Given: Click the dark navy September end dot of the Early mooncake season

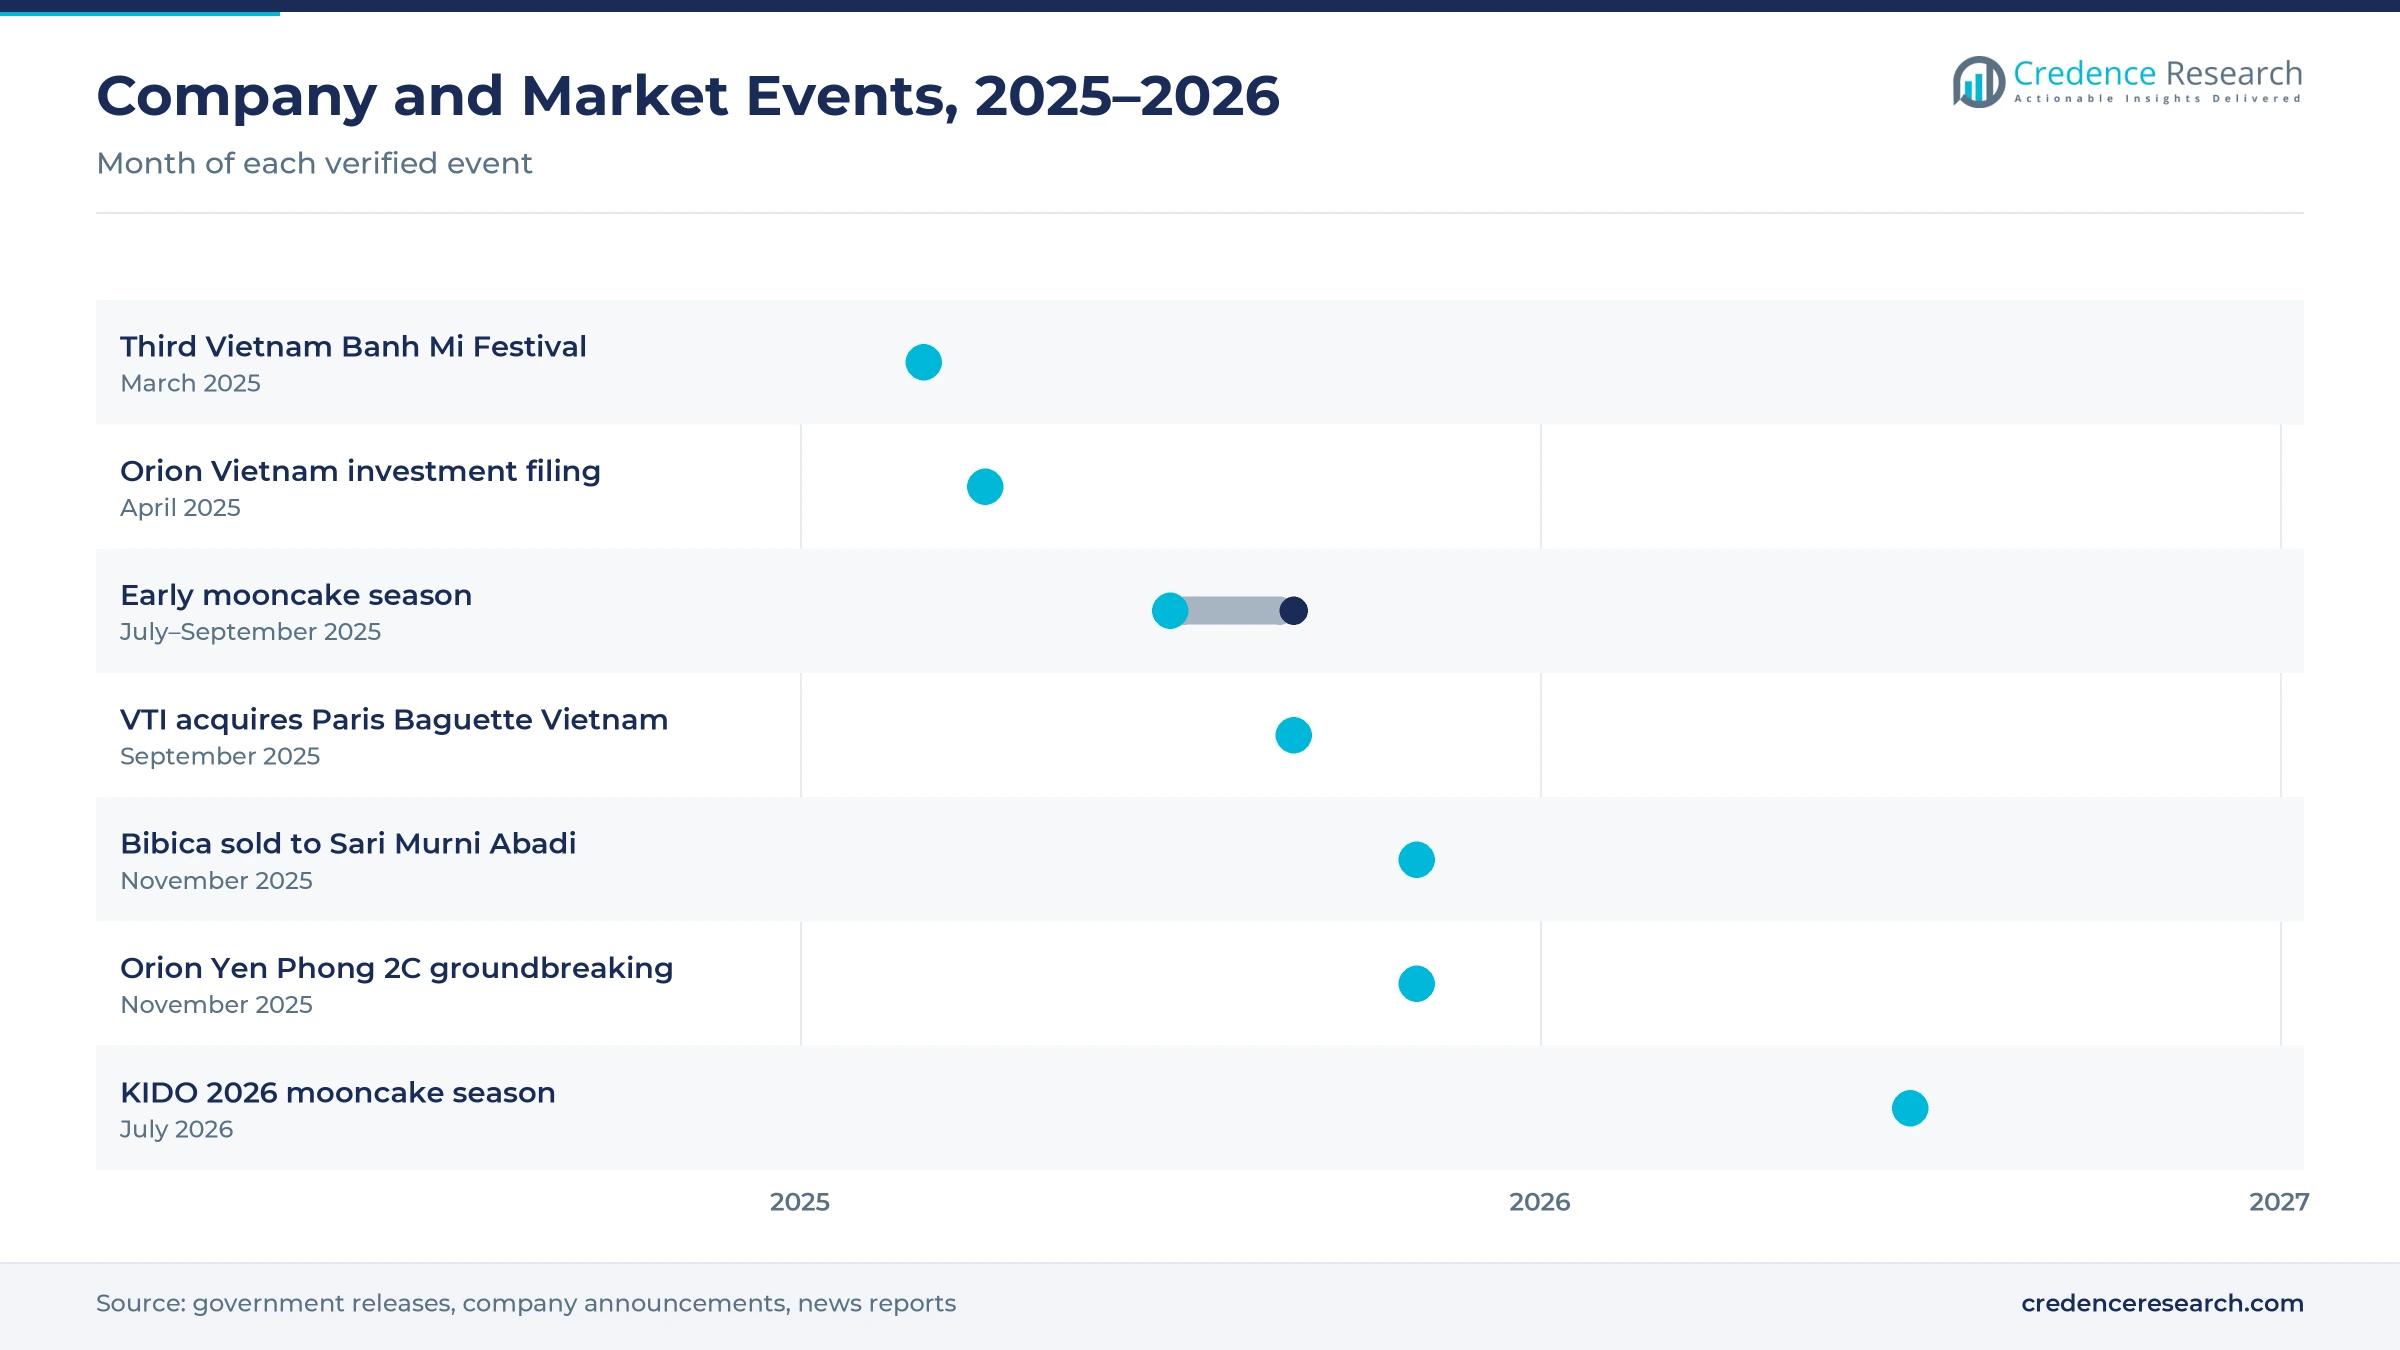Looking at the screenshot, I should coord(1293,611).
